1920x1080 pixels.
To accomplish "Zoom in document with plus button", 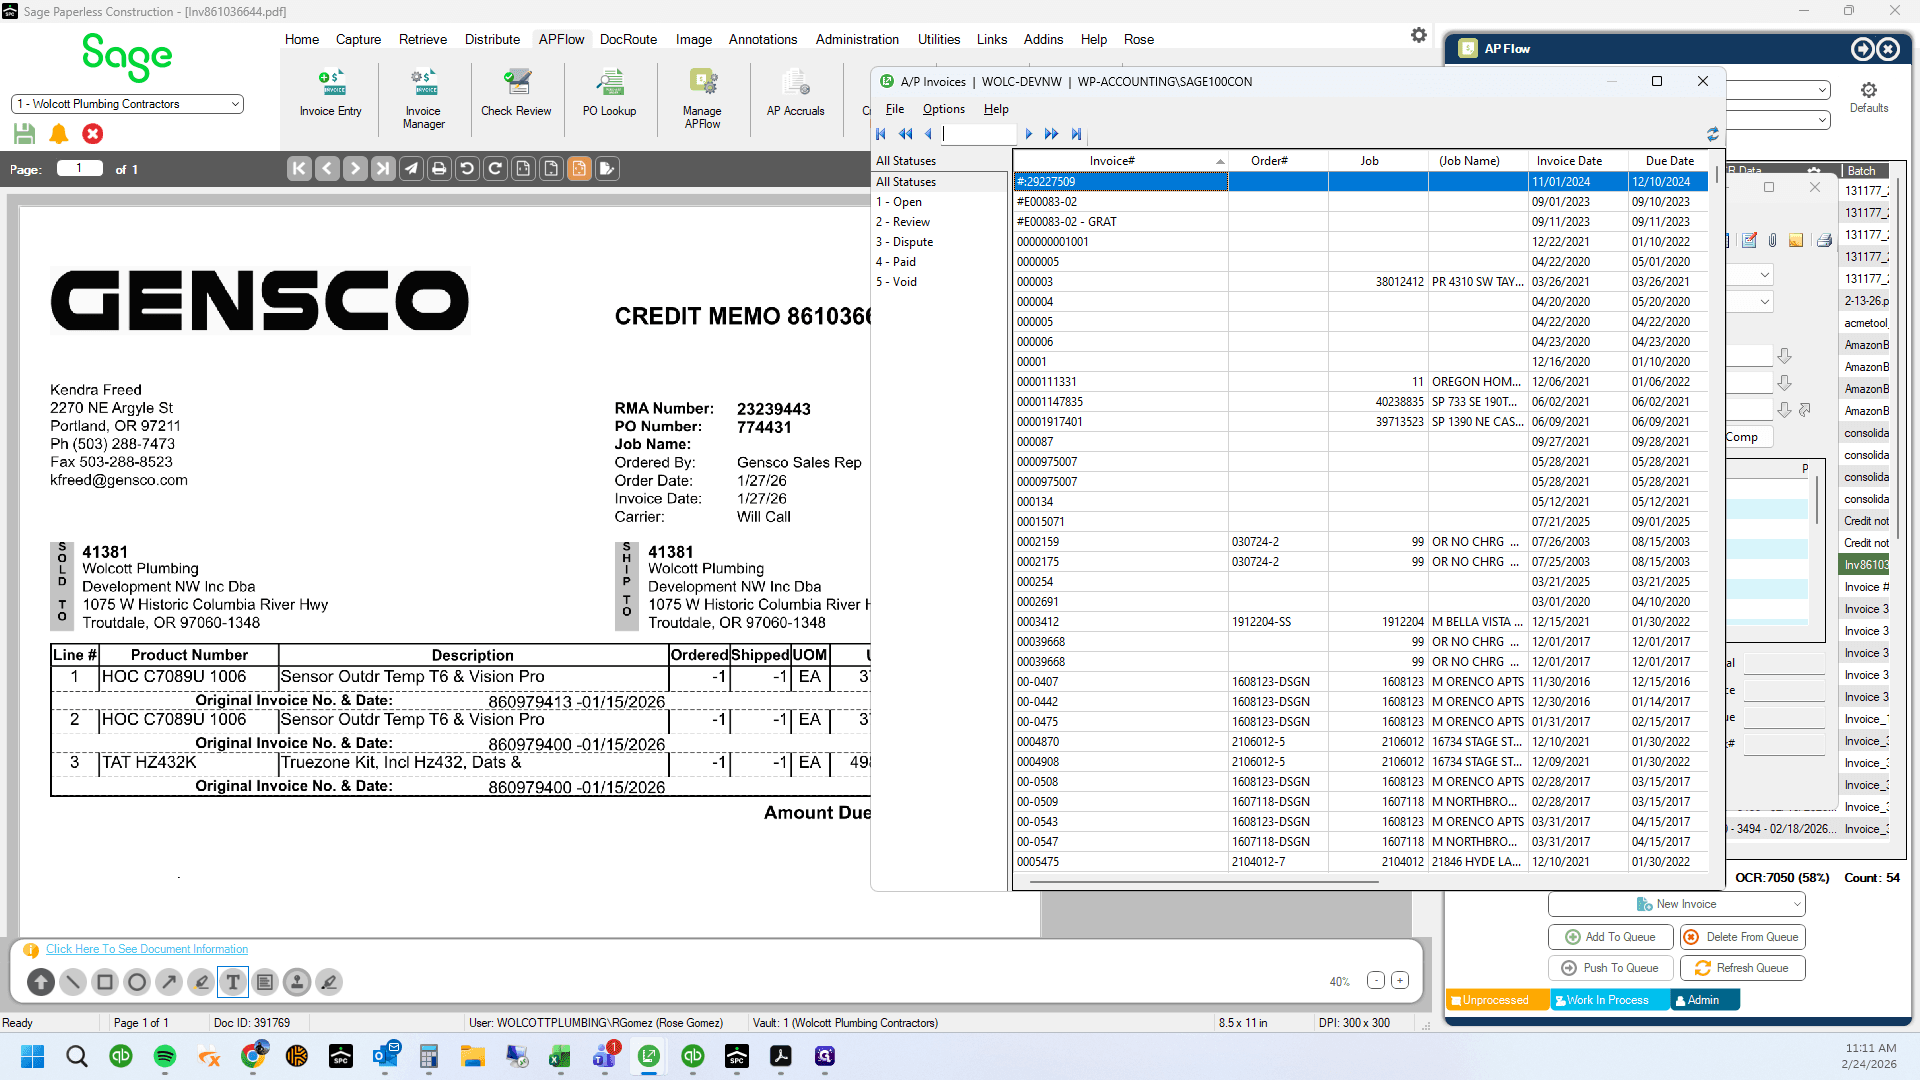I will [1400, 981].
